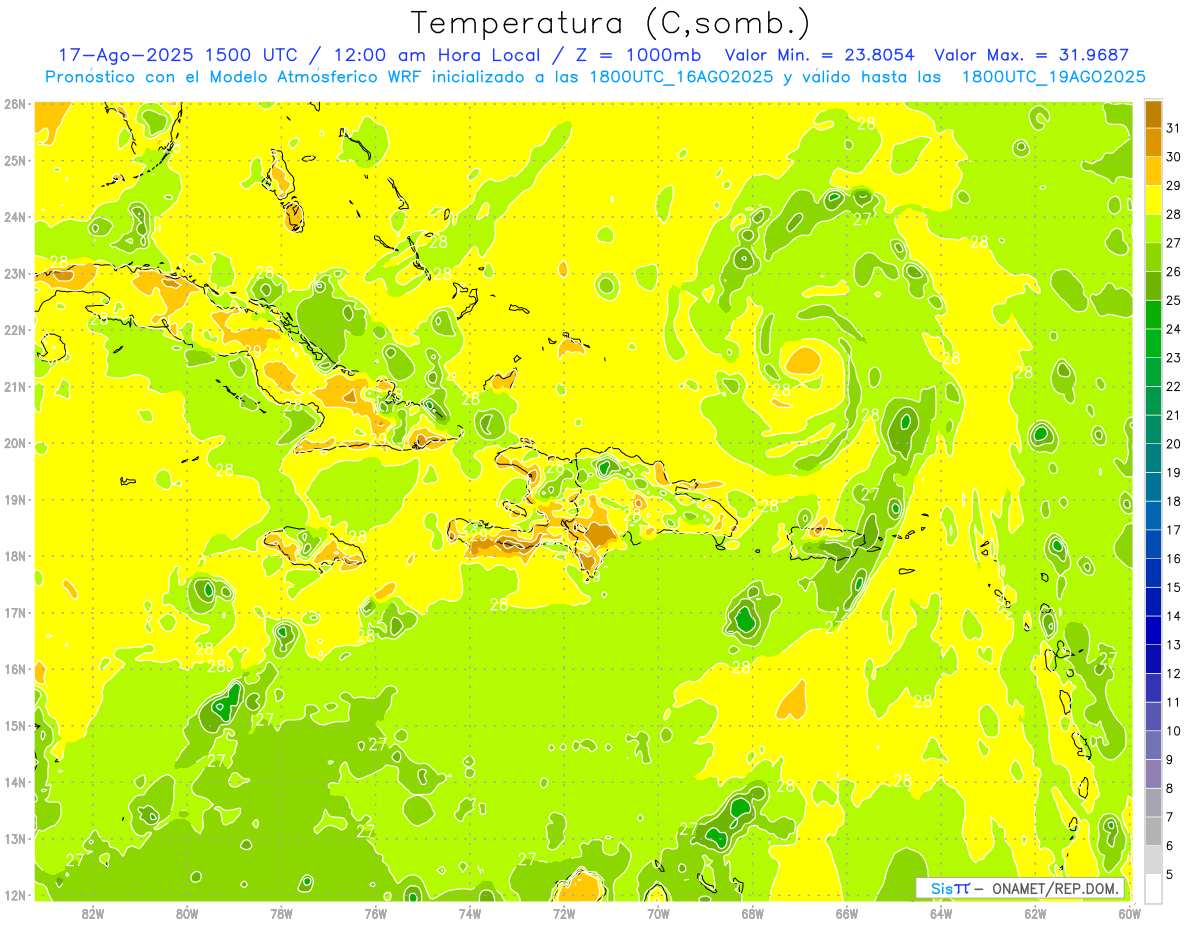Click the 11 label on the color scale

tap(1174, 702)
